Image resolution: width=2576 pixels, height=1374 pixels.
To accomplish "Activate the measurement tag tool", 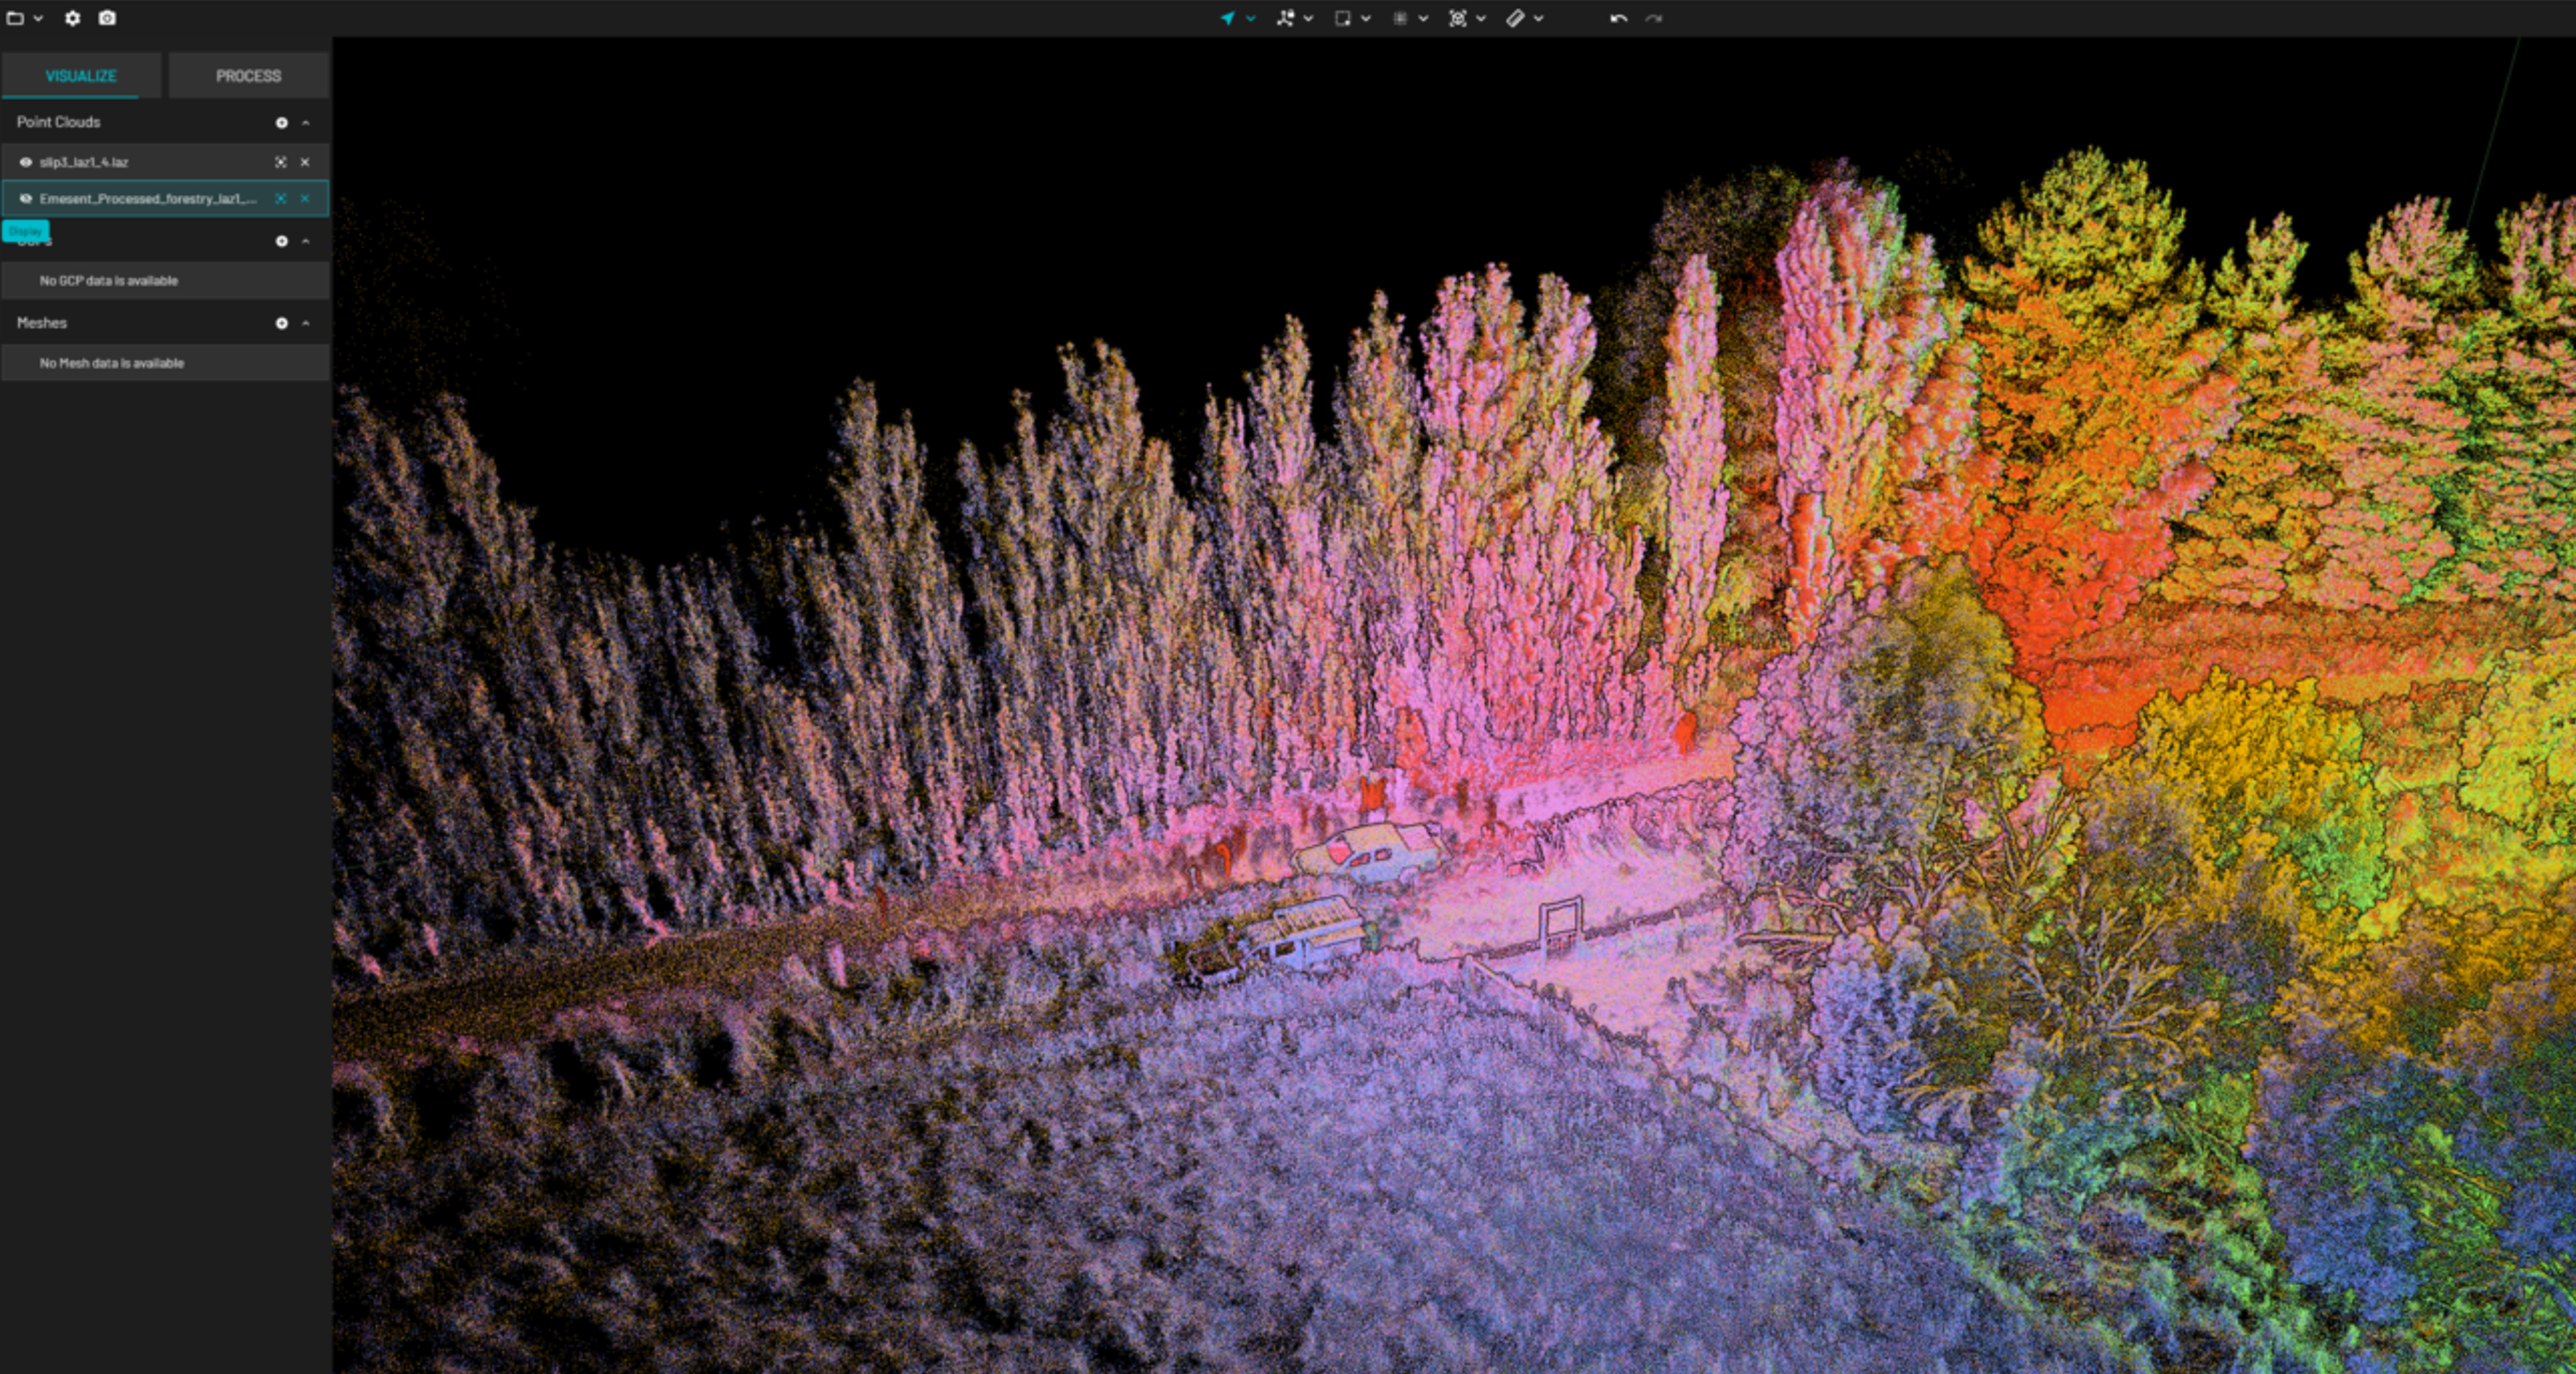I will 1517,18.
